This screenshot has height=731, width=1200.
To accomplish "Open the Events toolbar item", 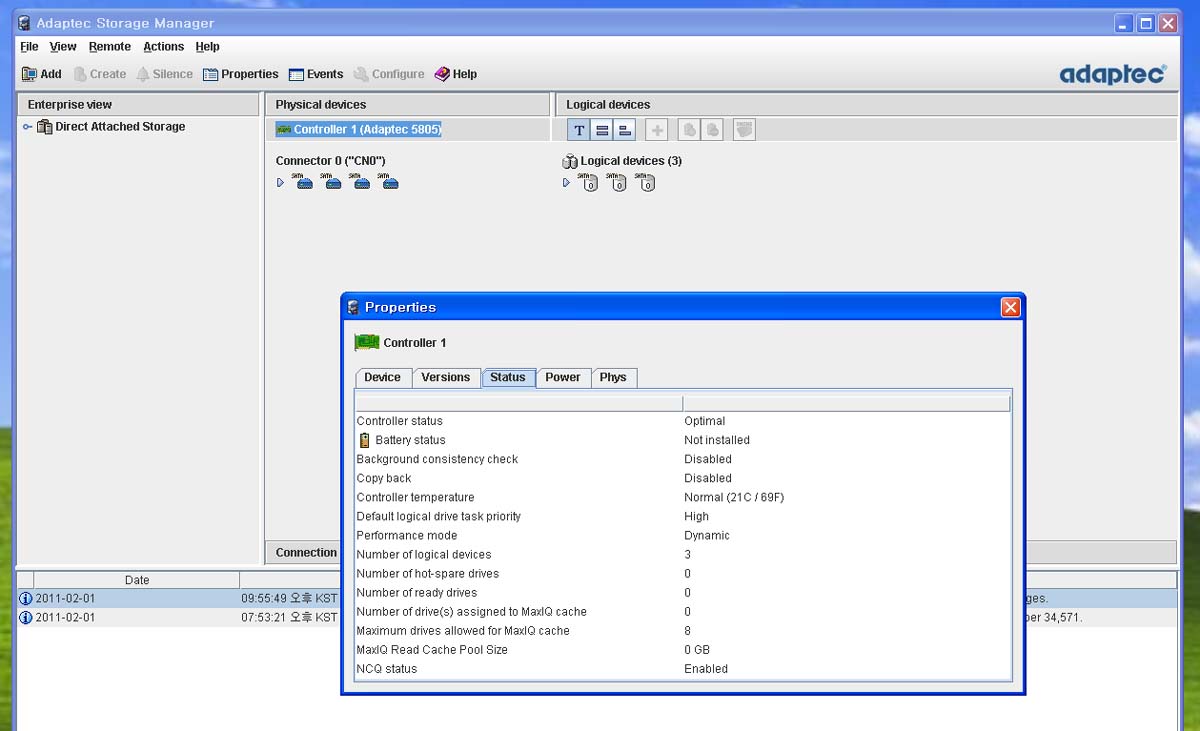I will tap(316, 74).
